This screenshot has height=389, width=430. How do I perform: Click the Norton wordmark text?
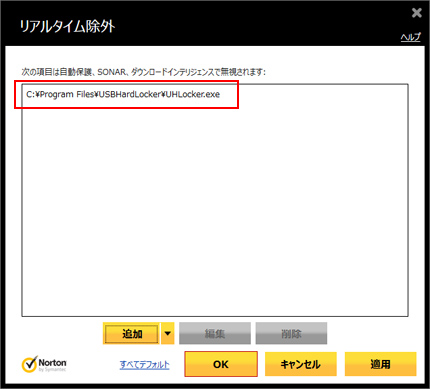52,362
